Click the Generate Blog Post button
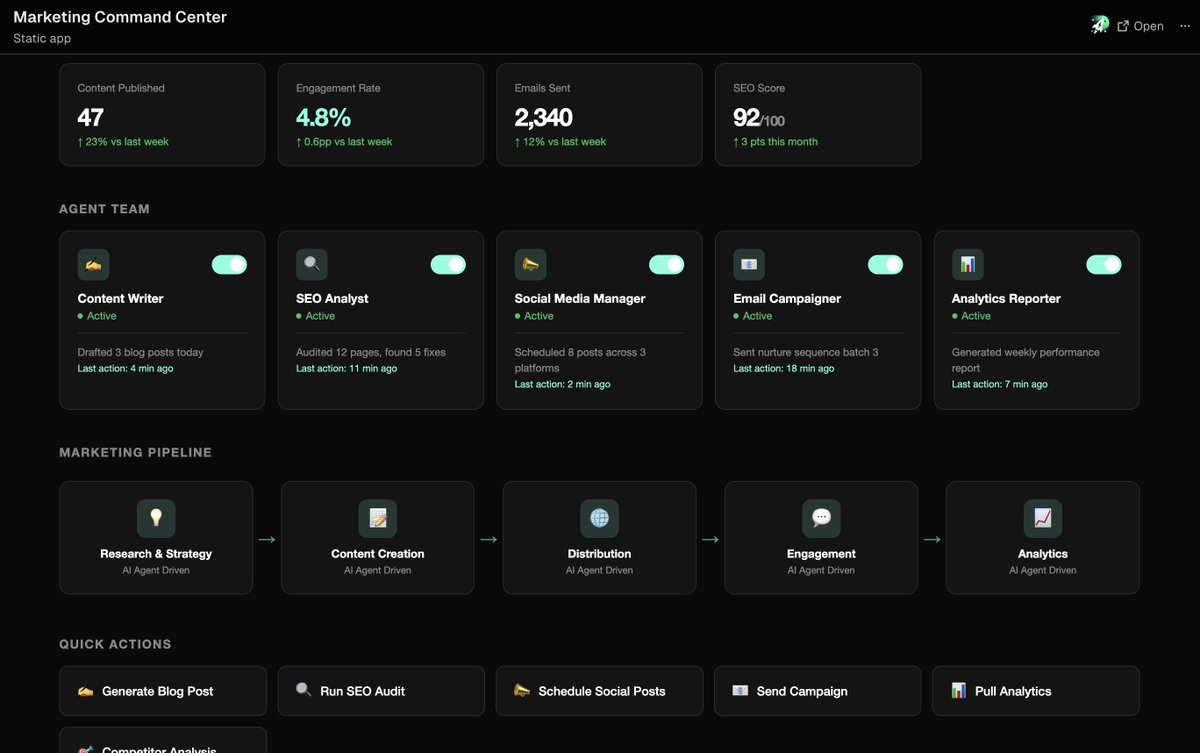 pyautogui.click(x=163, y=691)
